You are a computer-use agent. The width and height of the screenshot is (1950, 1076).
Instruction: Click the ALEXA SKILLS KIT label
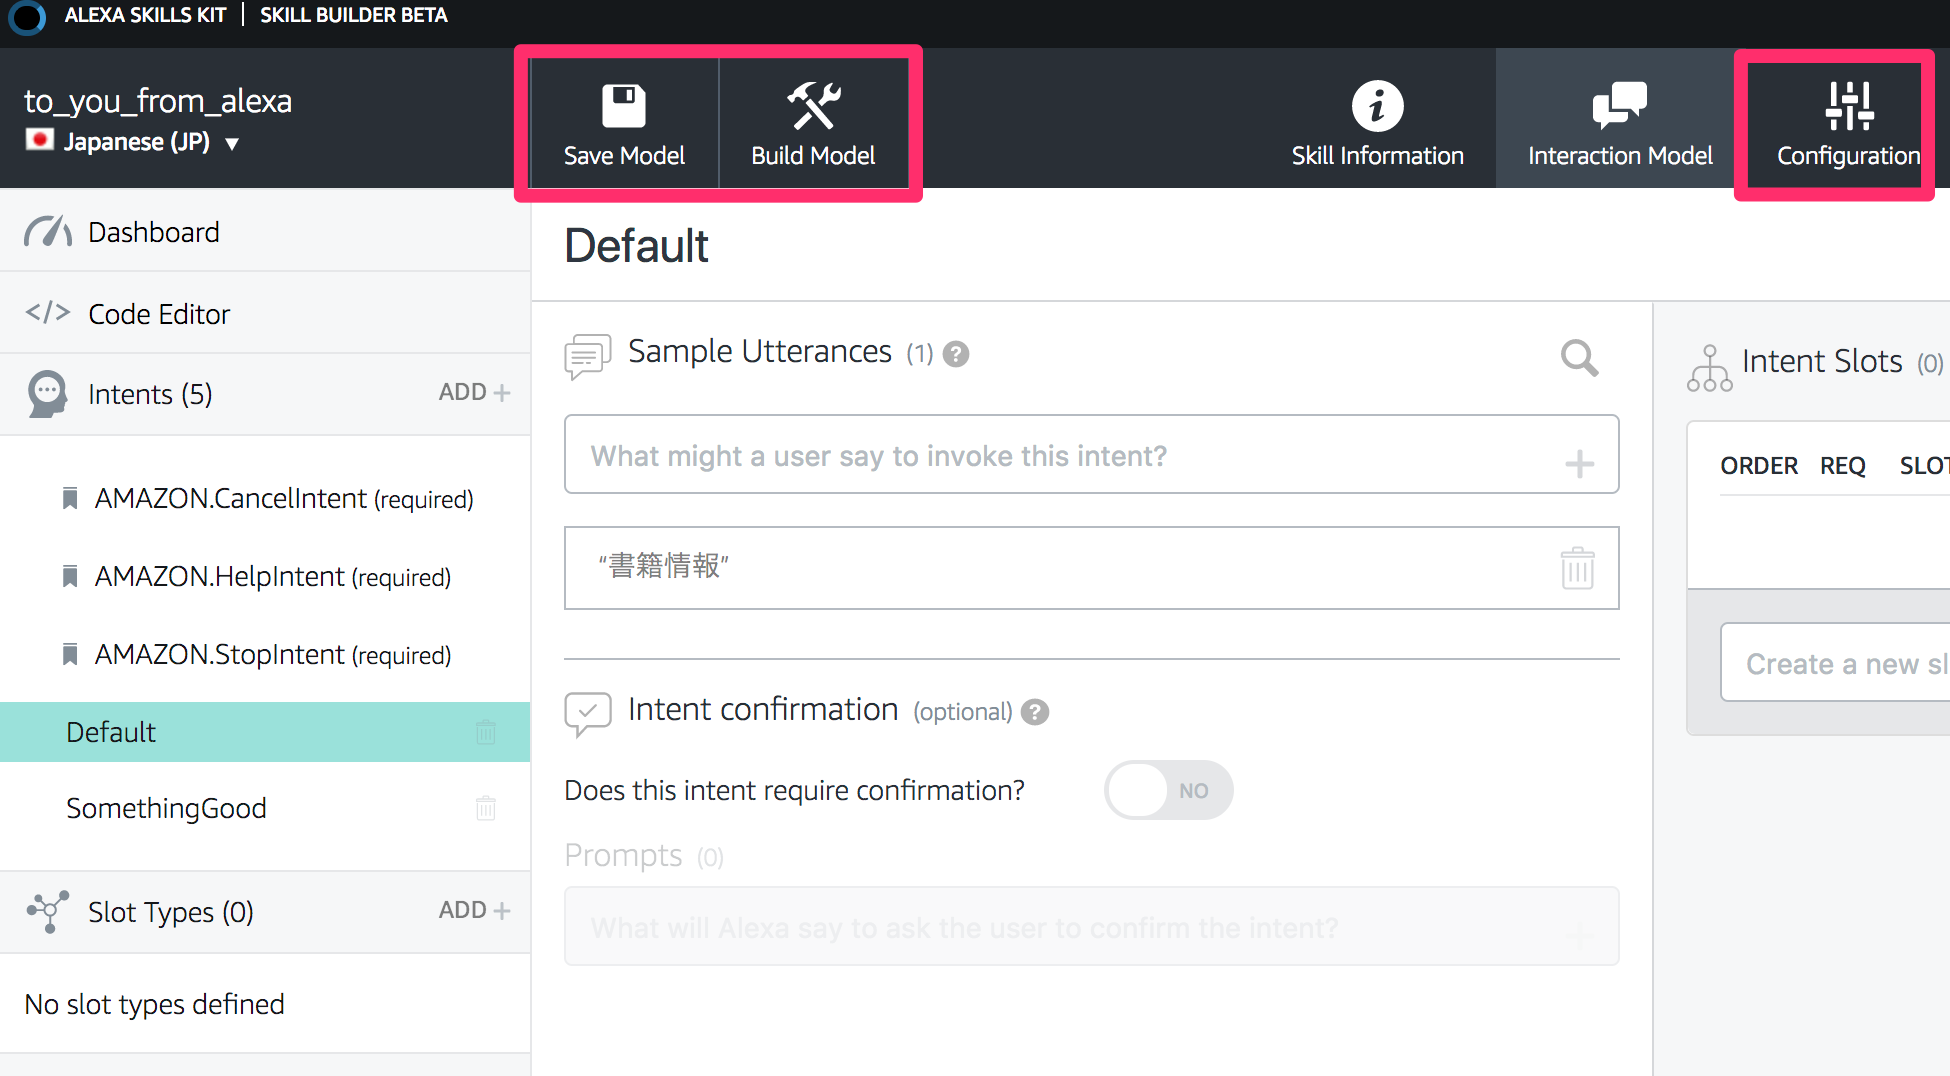coord(145,15)
